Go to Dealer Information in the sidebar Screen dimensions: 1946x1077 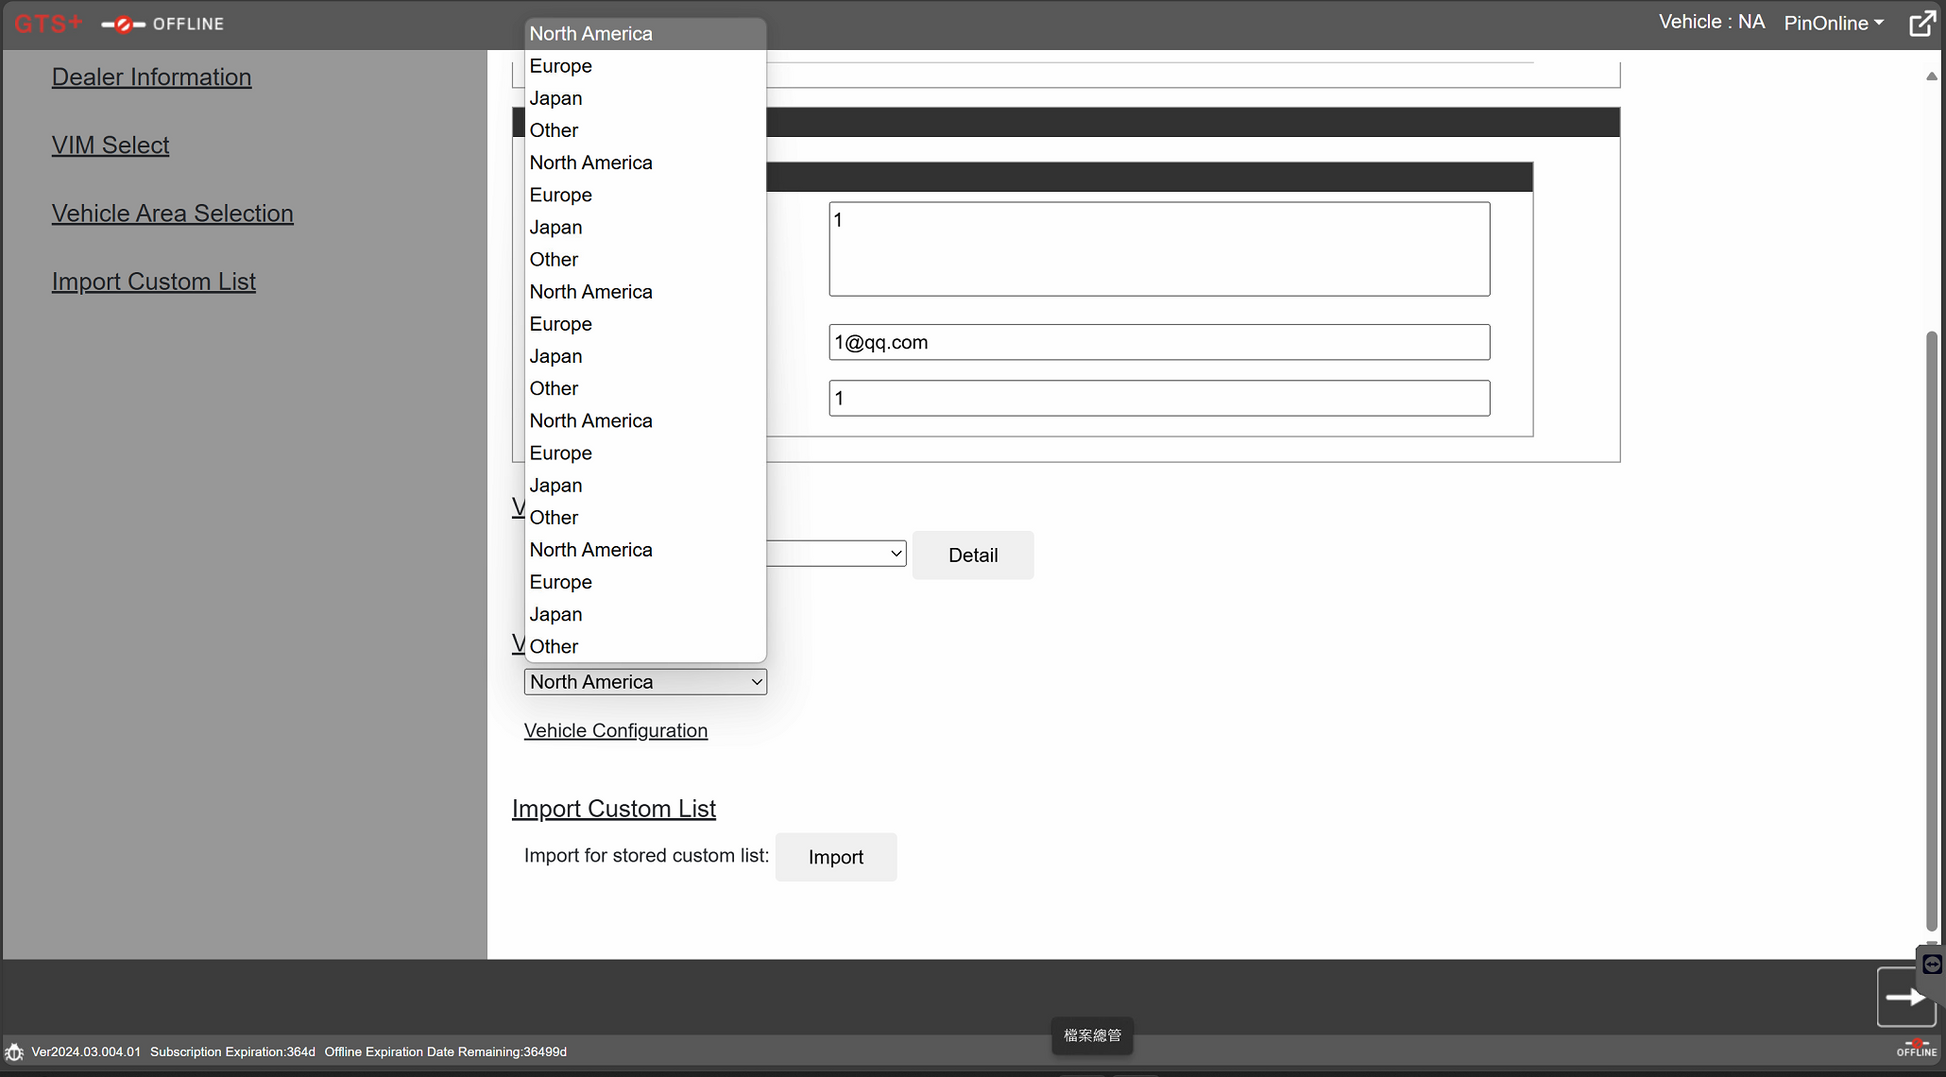tap(151, 77)
